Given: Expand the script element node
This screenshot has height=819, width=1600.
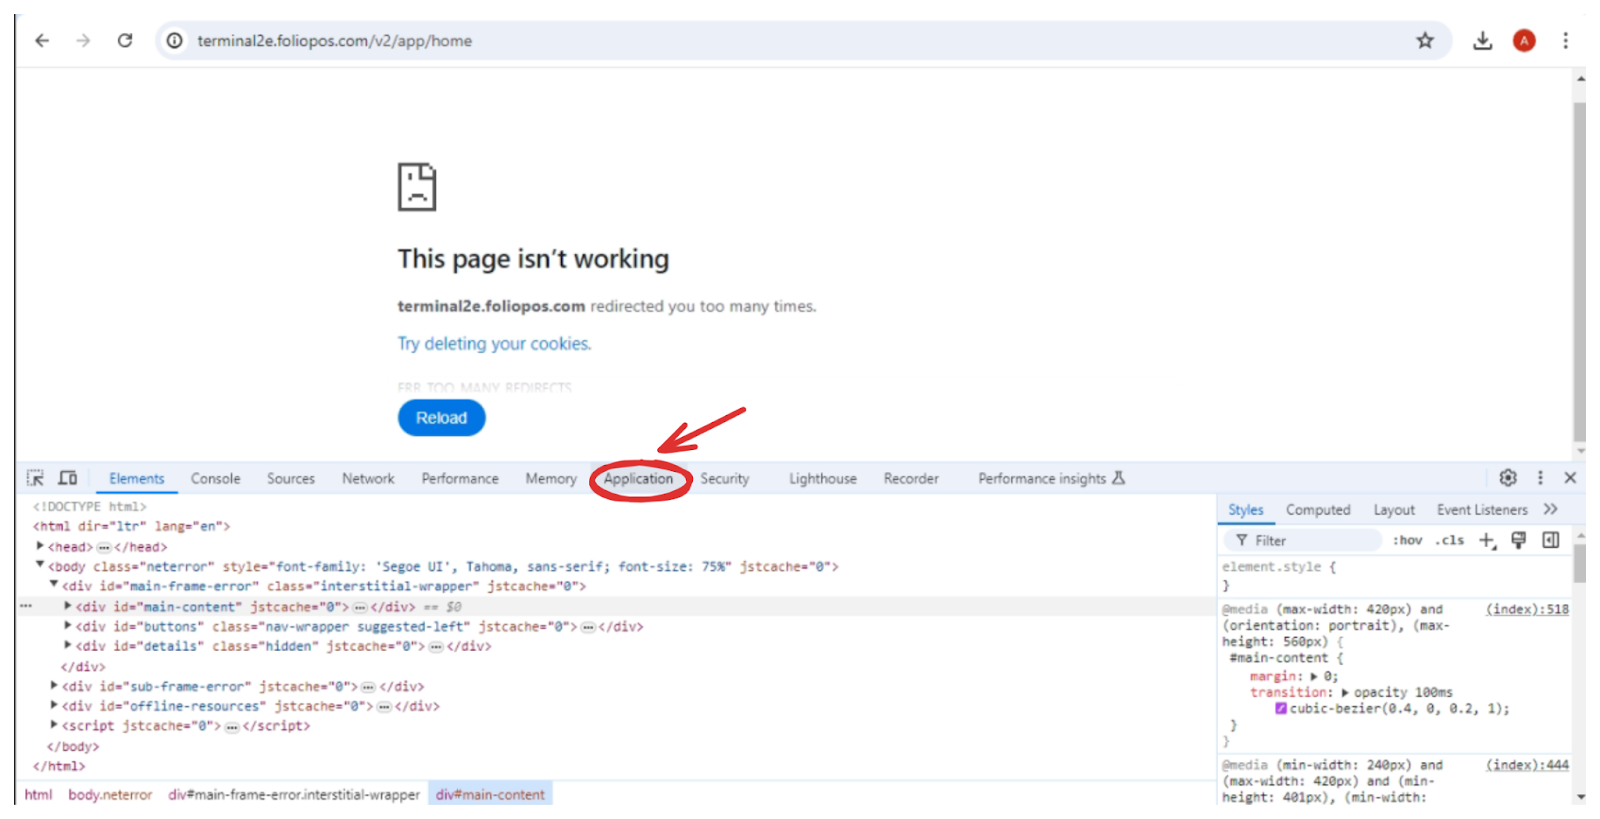Looking at the screenshot, I should tap(54, 726).
